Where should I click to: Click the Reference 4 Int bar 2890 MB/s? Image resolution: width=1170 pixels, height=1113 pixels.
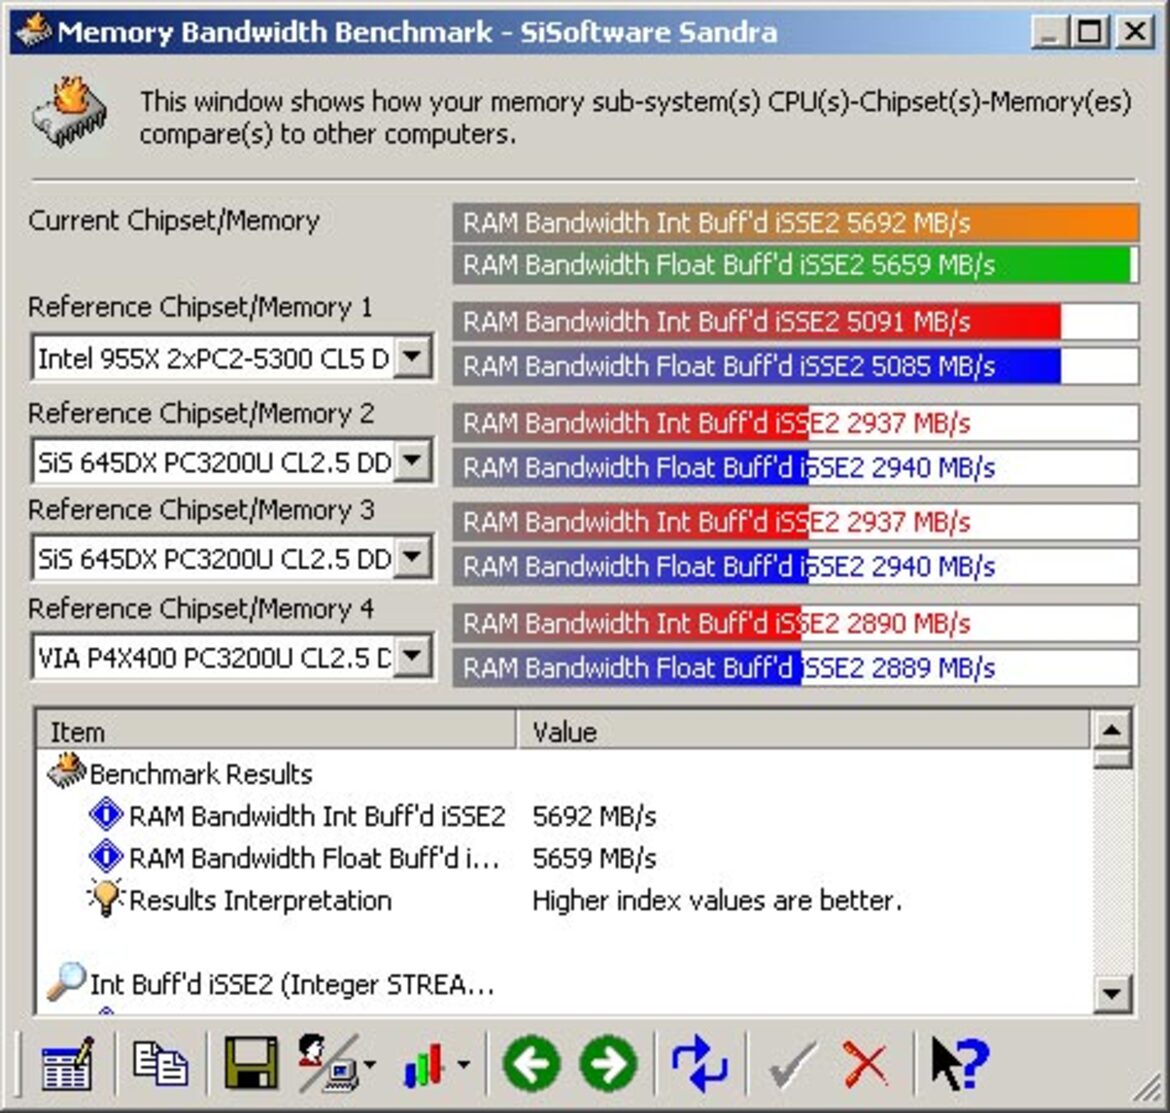coord(795,623)
